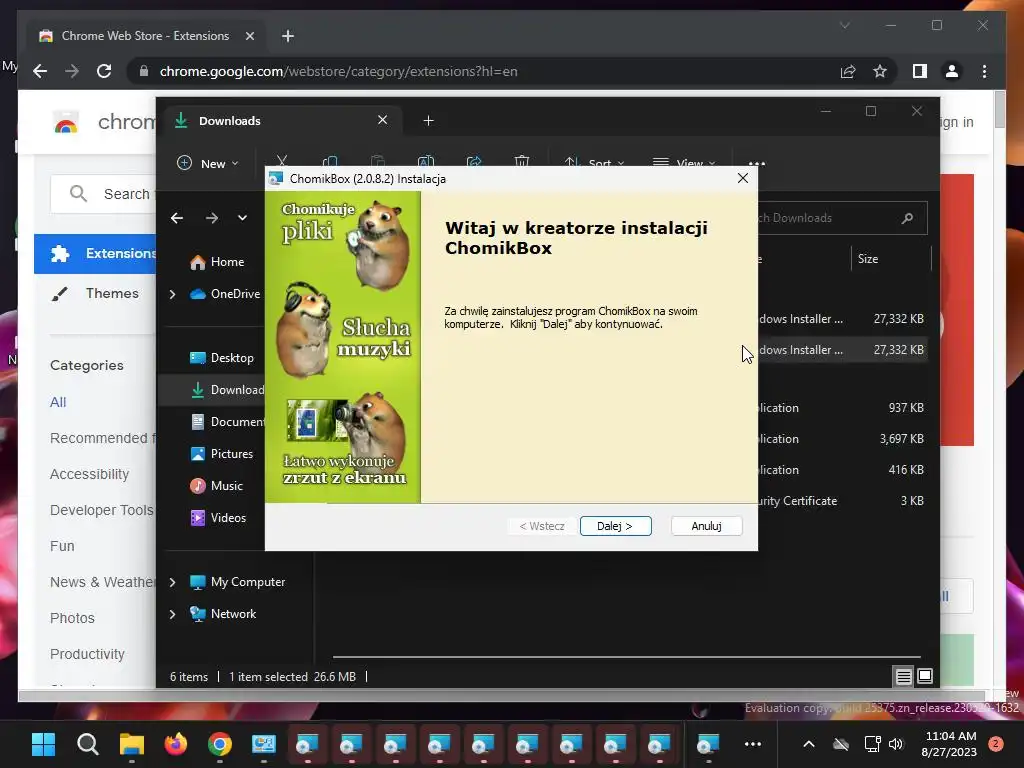The width and height of the screenshot is (1024, 768).
Task: Switch Explorer to large thumbnails view icon
Action: point(925,676)
